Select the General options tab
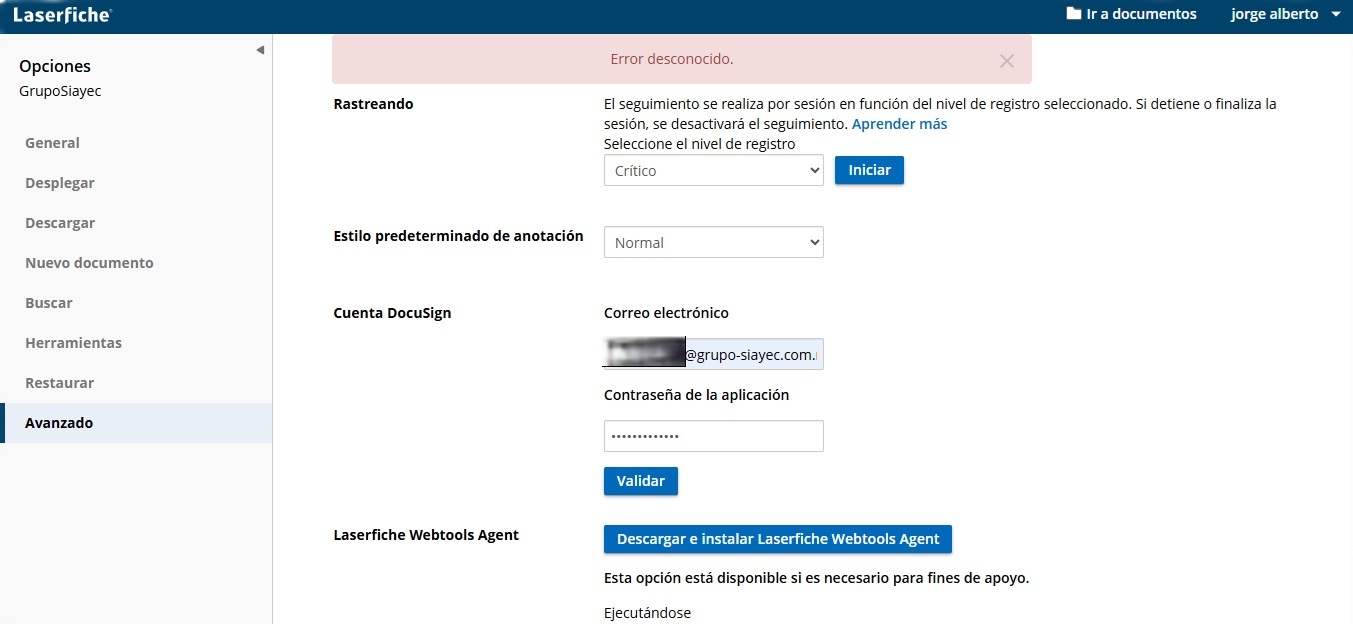 click(52, 143)
